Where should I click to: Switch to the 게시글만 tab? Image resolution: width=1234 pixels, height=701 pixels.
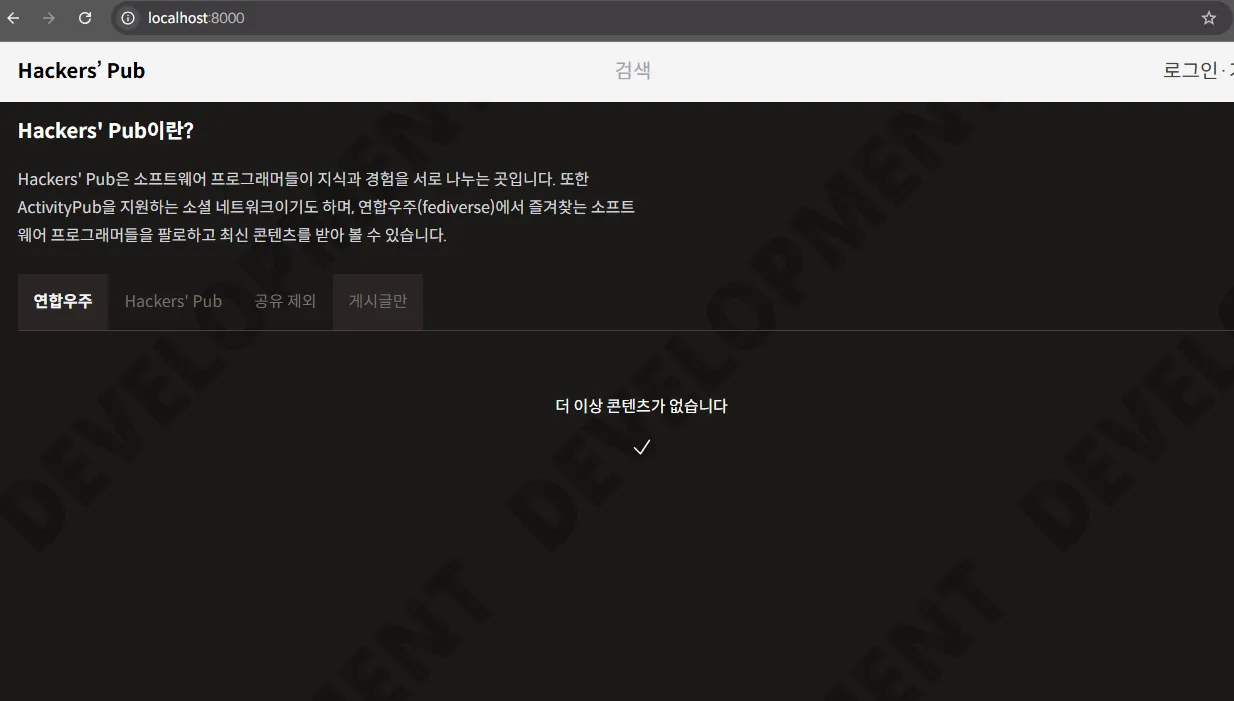(378, 301)
